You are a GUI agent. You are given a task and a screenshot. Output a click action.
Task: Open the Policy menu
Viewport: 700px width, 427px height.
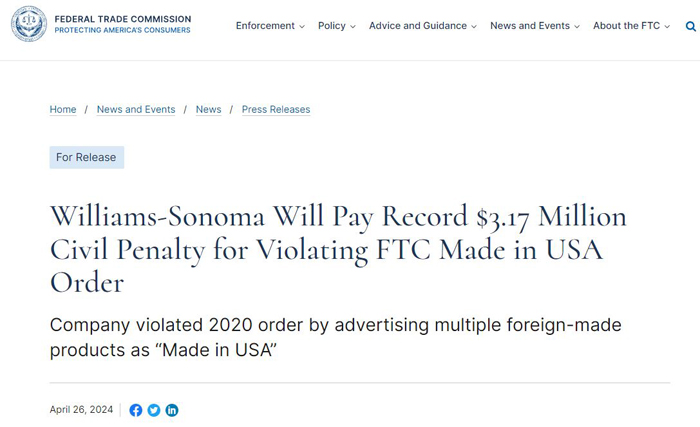(332, 26)
